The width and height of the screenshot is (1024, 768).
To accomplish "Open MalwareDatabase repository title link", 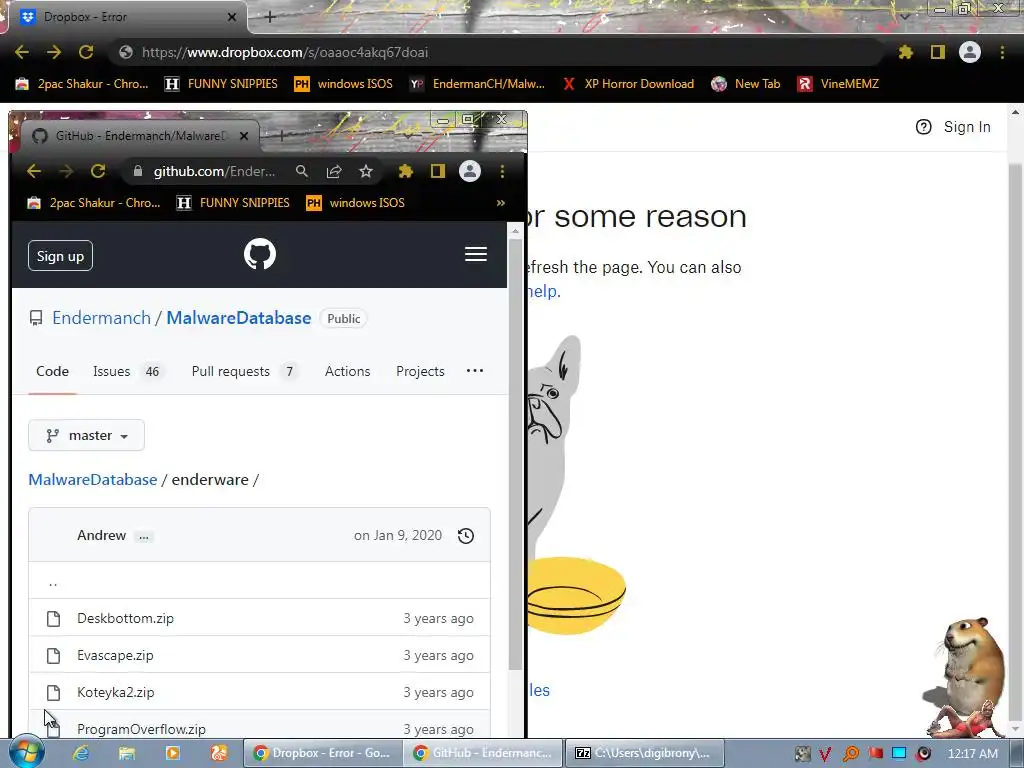I will 239,318.
